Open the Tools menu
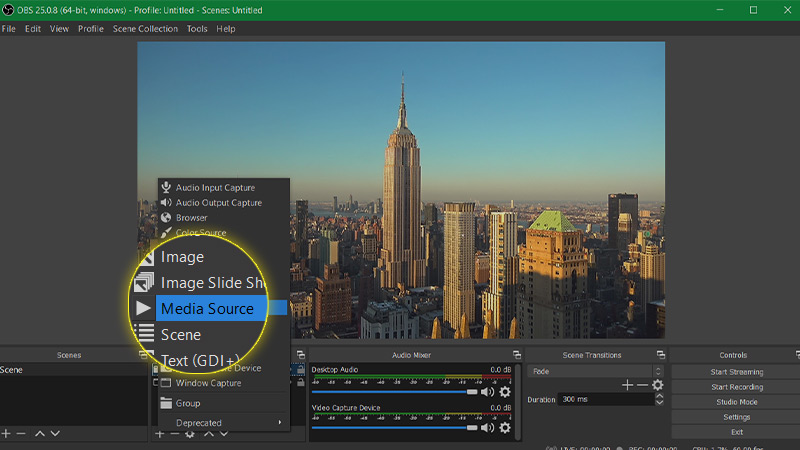 tap(197, 29)
